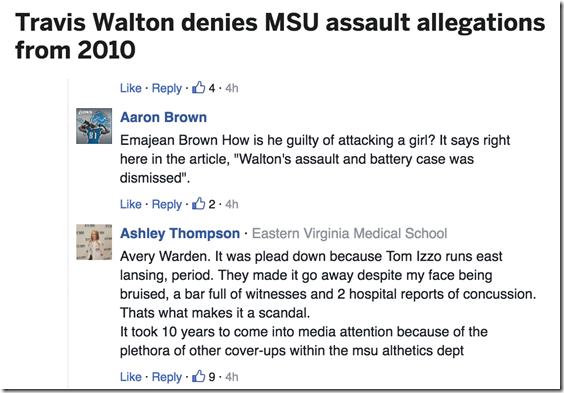Click the Travis Walton article headline
Screen dimensions: 564x393
[280, 36]
